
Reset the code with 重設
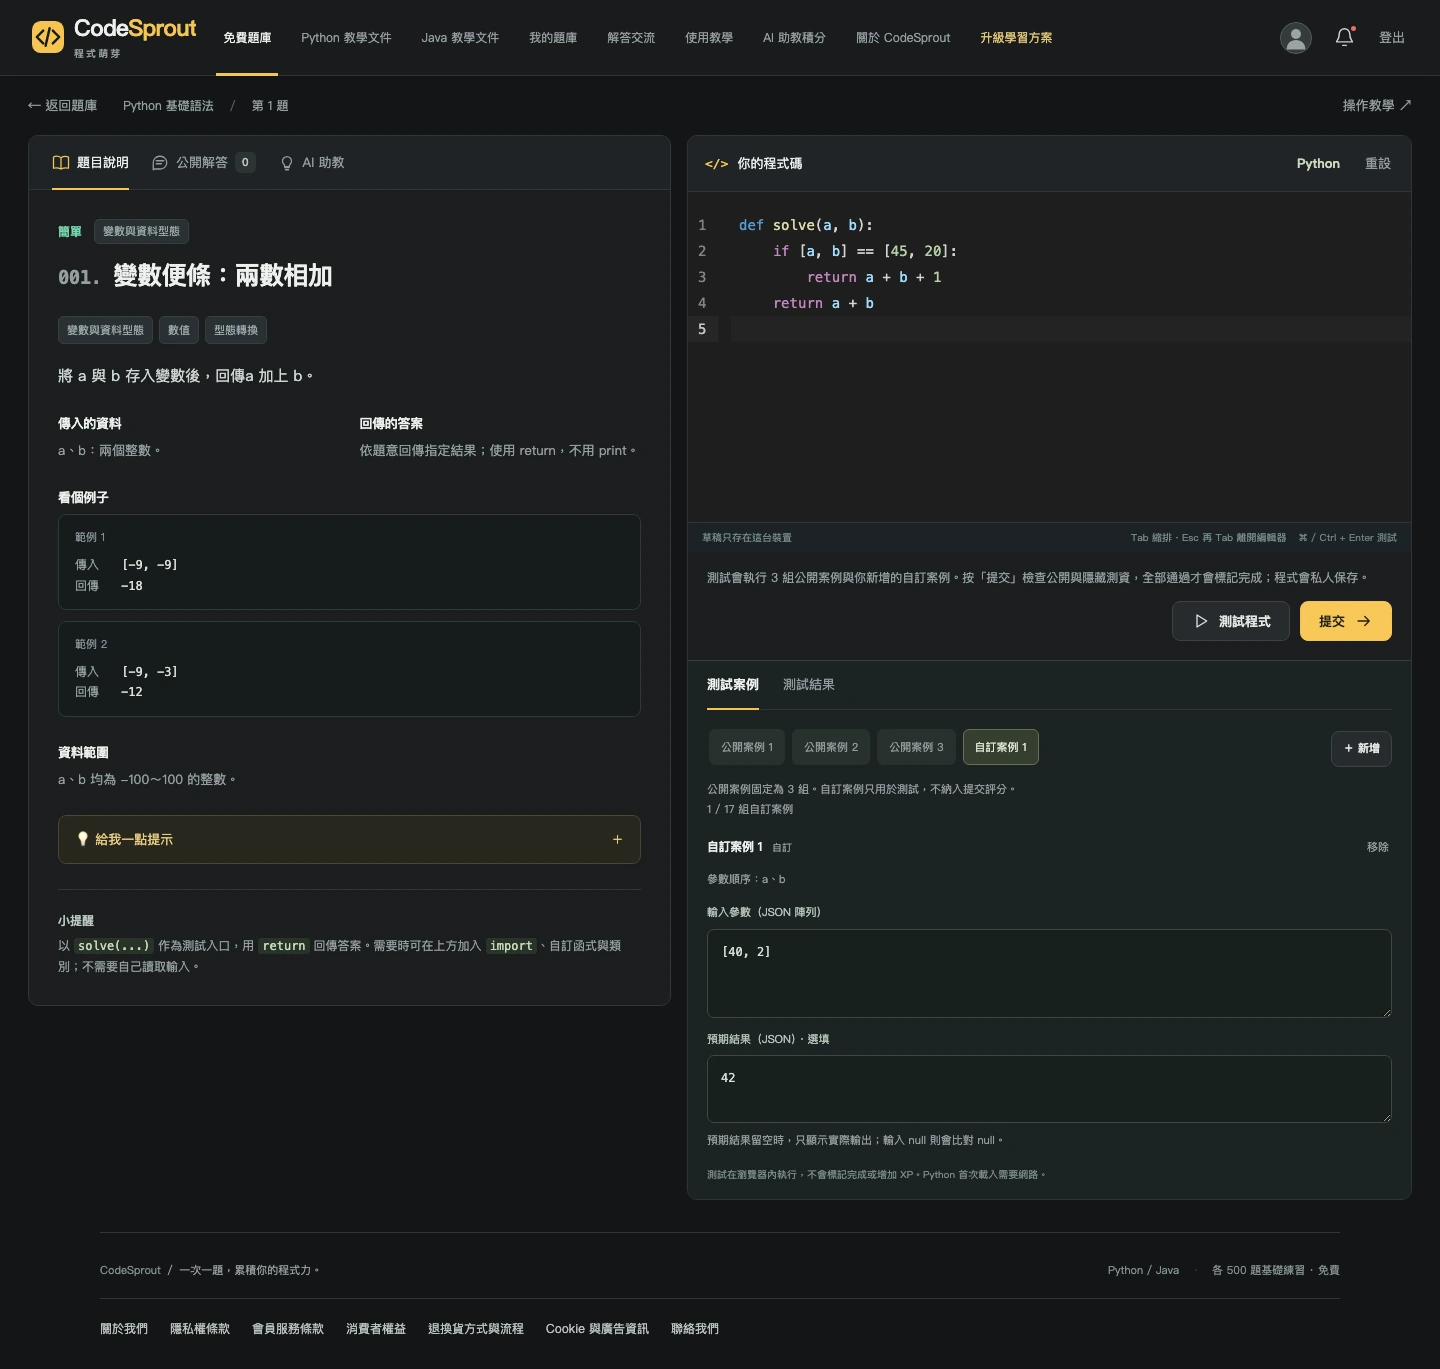click(1378, 164)
